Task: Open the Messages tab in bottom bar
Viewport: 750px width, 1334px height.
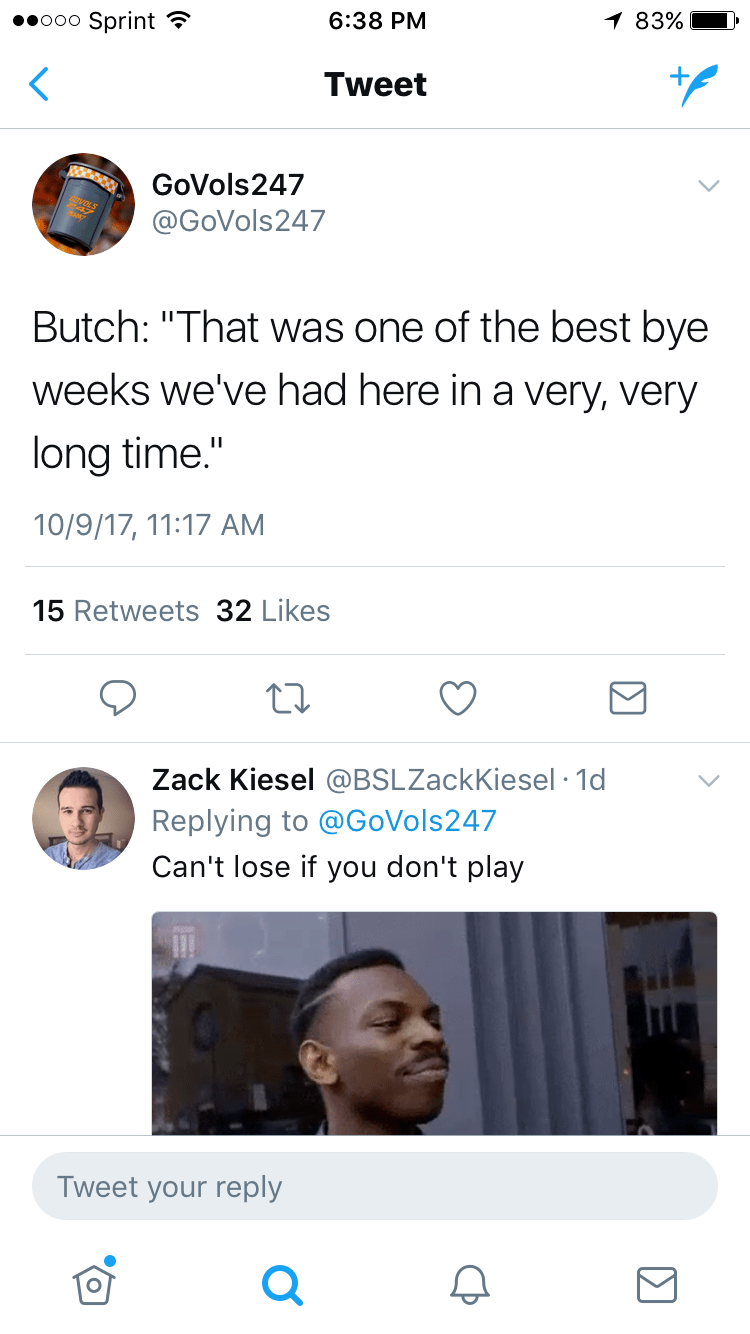Action: (x=657, y=1283)
